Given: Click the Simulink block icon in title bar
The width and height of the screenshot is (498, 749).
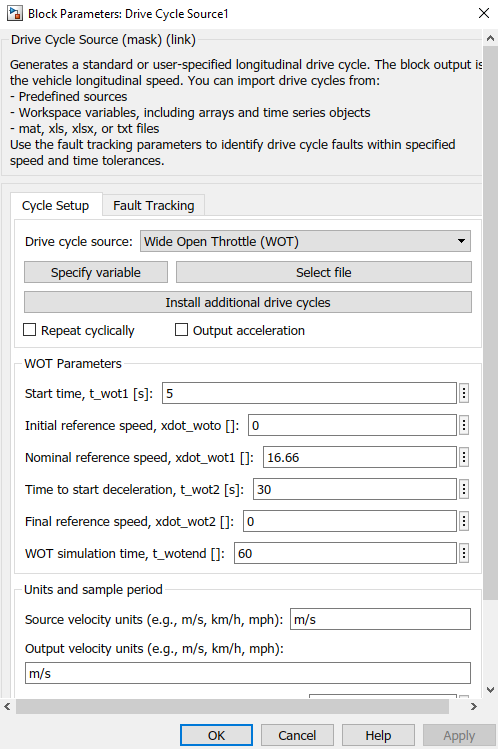Looking at the screenshot, I should (x=15, y=13).
